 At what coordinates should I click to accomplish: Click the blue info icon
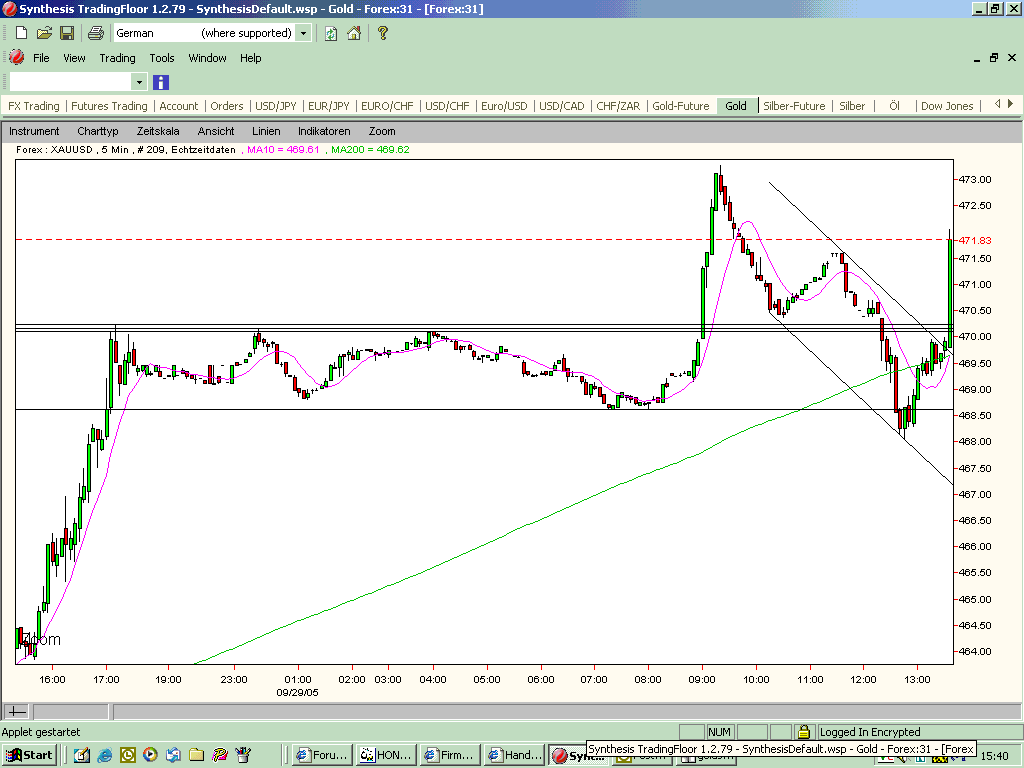tap(161, 82)
